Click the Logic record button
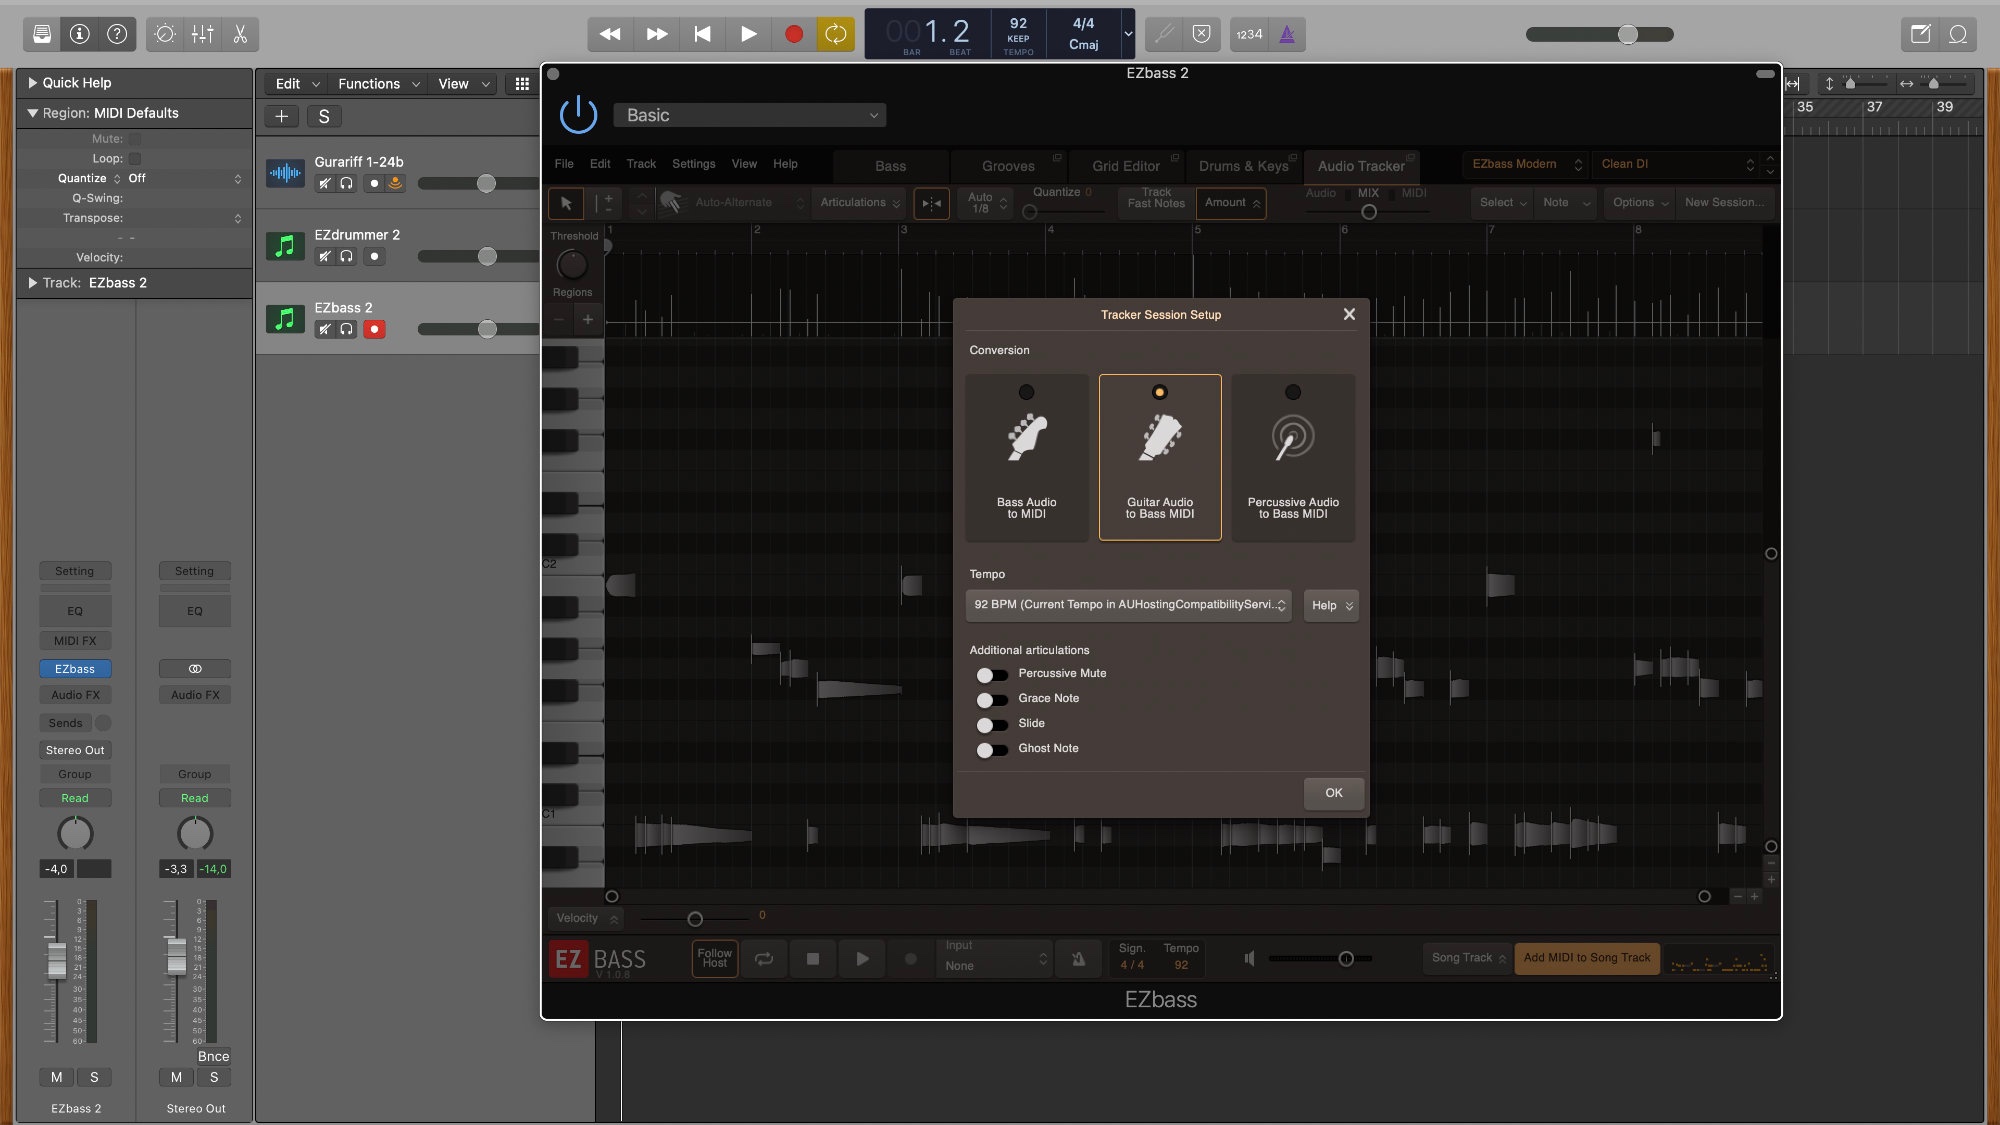Viewport: 2000px width, 1125px height. 793,34
